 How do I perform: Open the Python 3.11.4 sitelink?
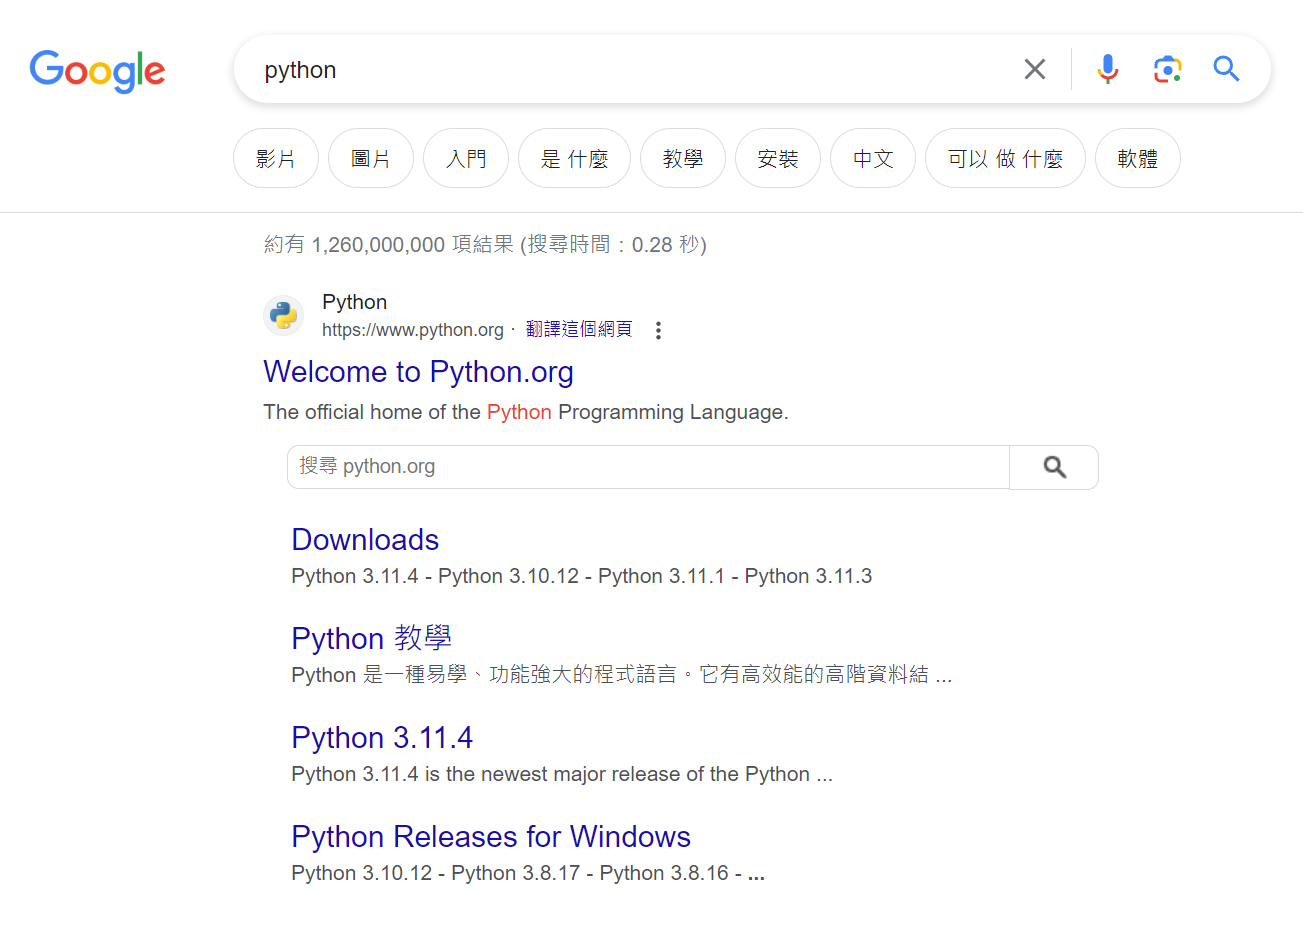[x=382, y=738]
